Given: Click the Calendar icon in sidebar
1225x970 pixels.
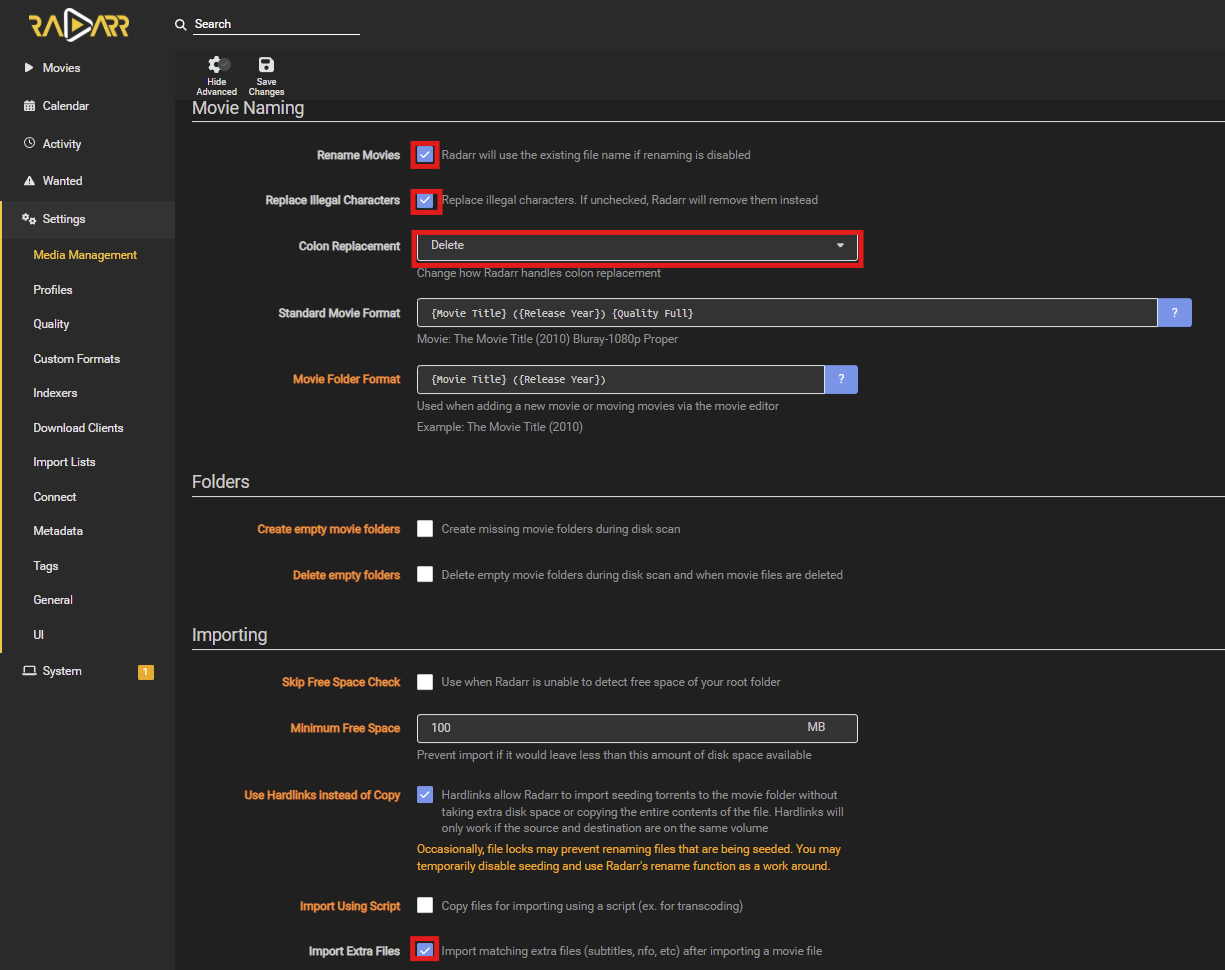Looking at the screenshot, I should pos(29,106).
